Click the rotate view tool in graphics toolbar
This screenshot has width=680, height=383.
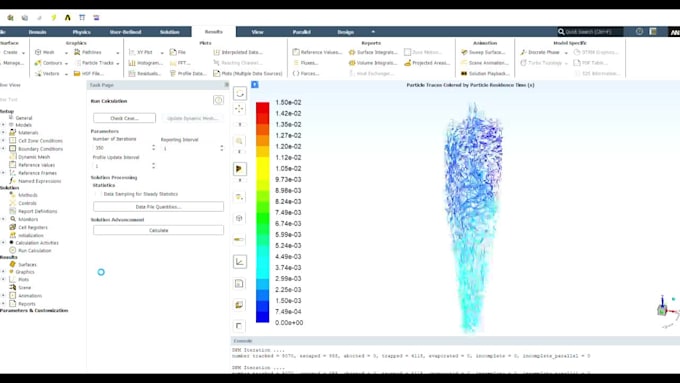[x=240, y=93]
